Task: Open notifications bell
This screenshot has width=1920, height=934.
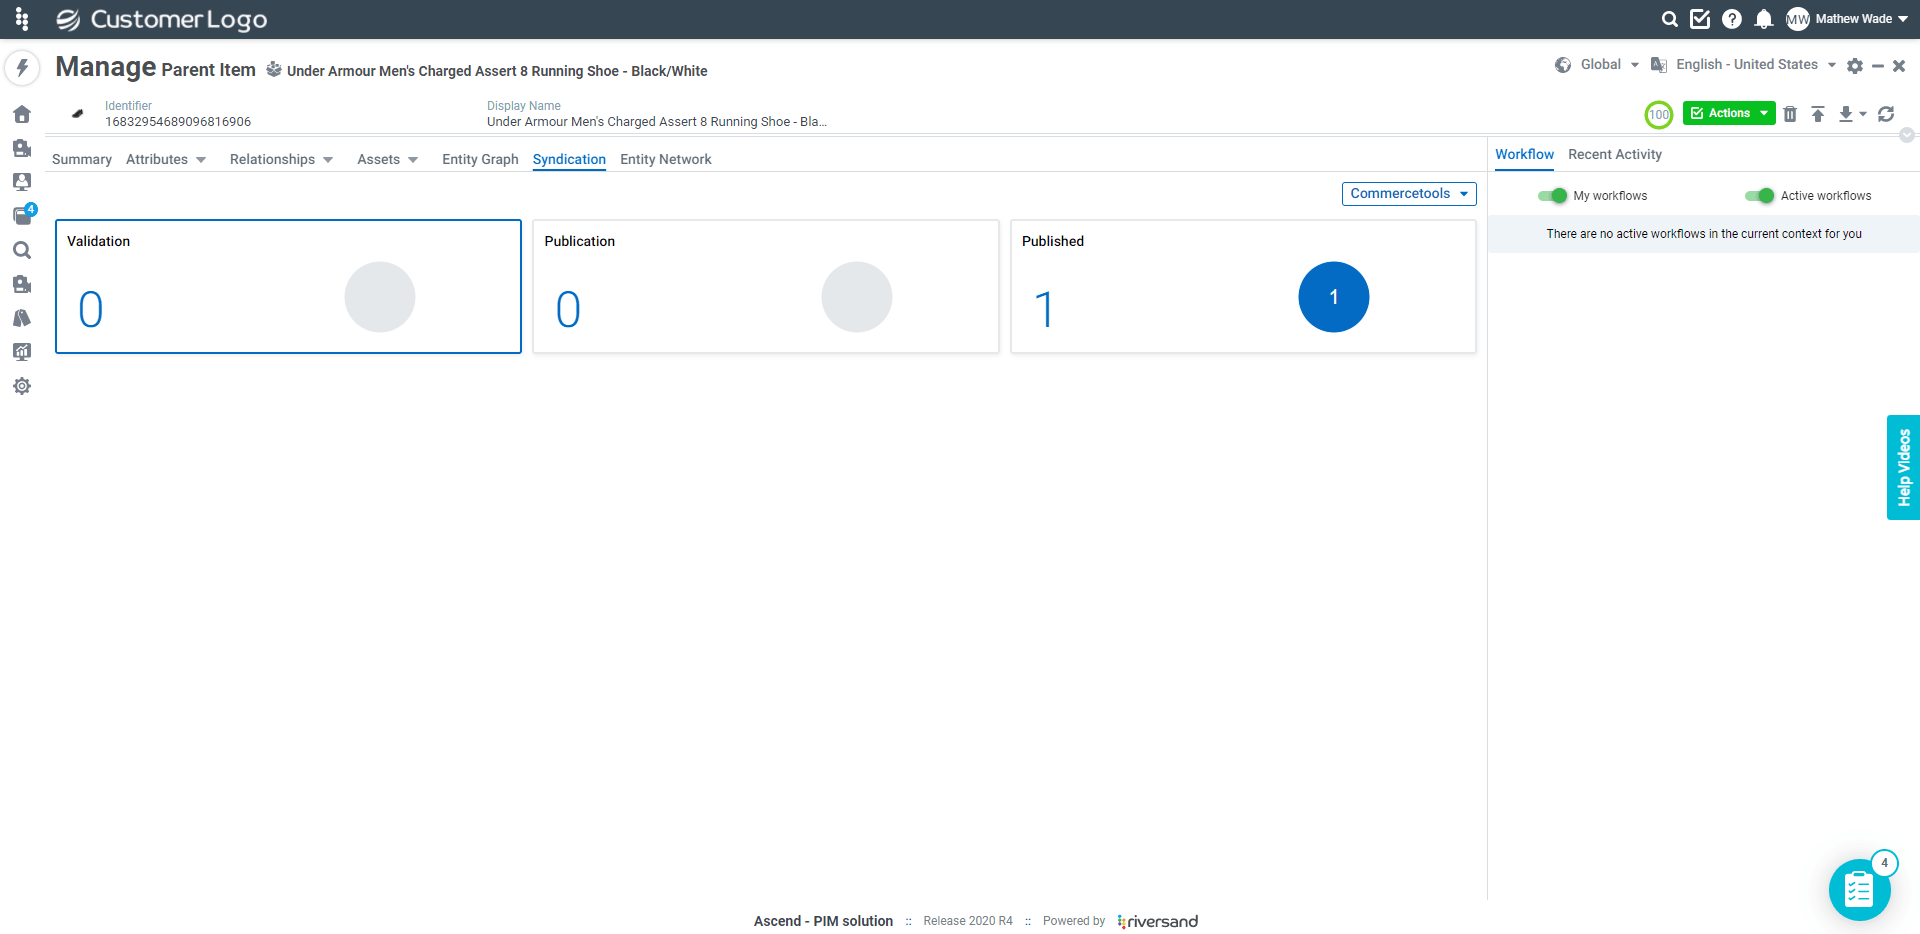Action: click(x=1764, y=19)
